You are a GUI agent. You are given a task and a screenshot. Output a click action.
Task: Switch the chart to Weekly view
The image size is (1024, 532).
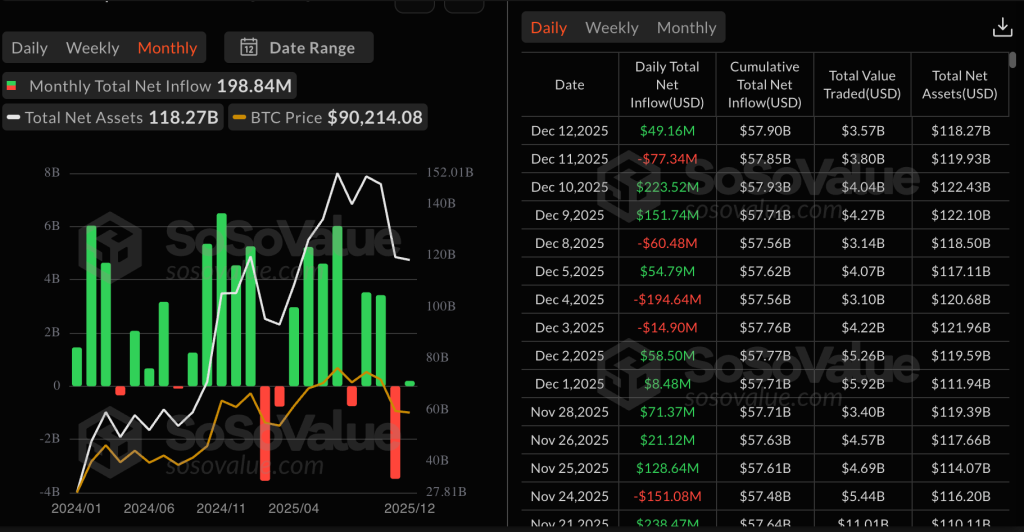click(92, 48)
